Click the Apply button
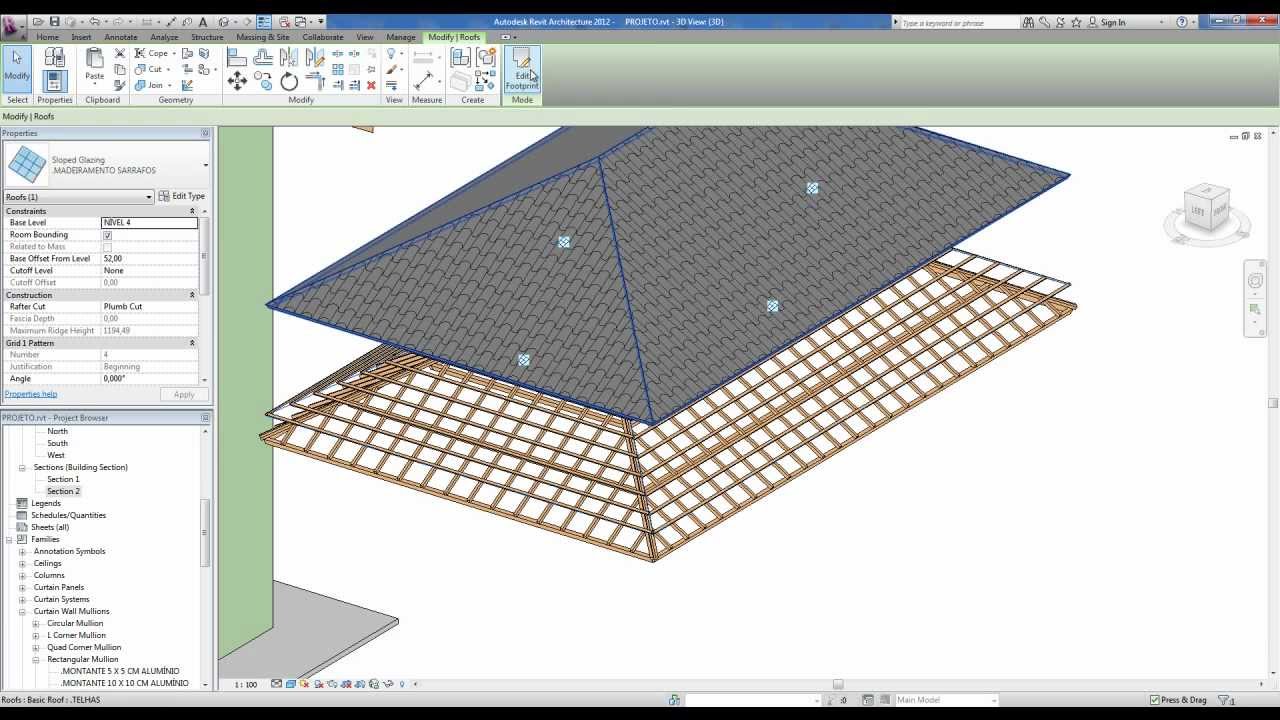1280x720 pixels. [x=184, y=394]
